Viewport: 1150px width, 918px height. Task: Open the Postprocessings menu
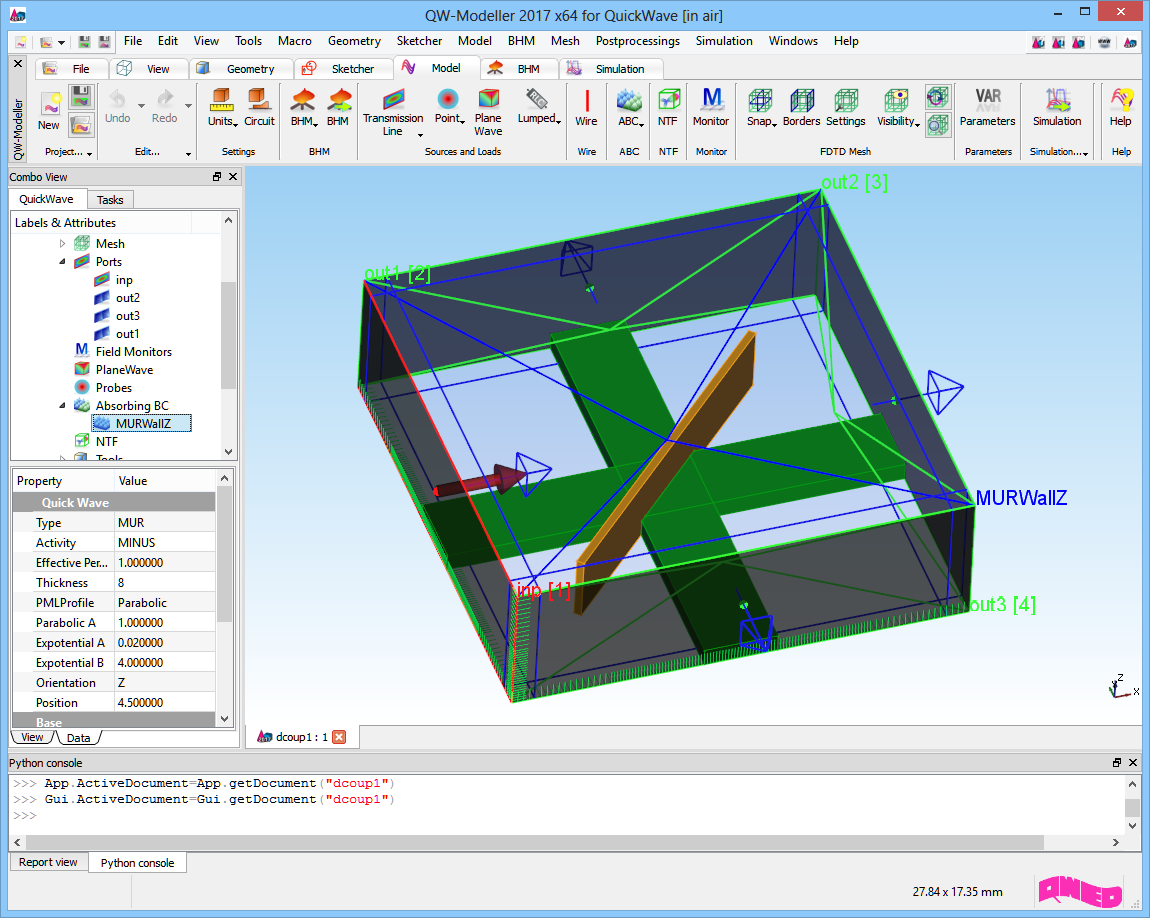point(637,41)
